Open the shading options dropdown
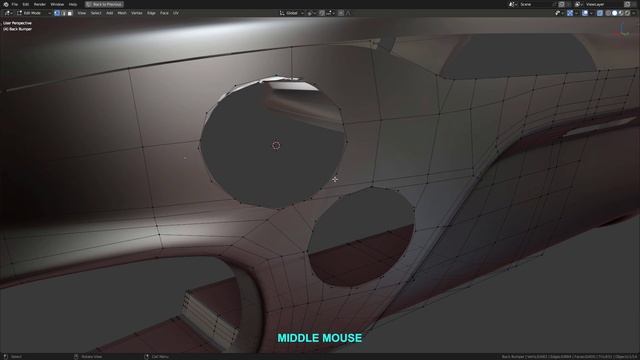The height and width of the screenshot is (360, 640). pyautogui.click(x=634, y=13)
